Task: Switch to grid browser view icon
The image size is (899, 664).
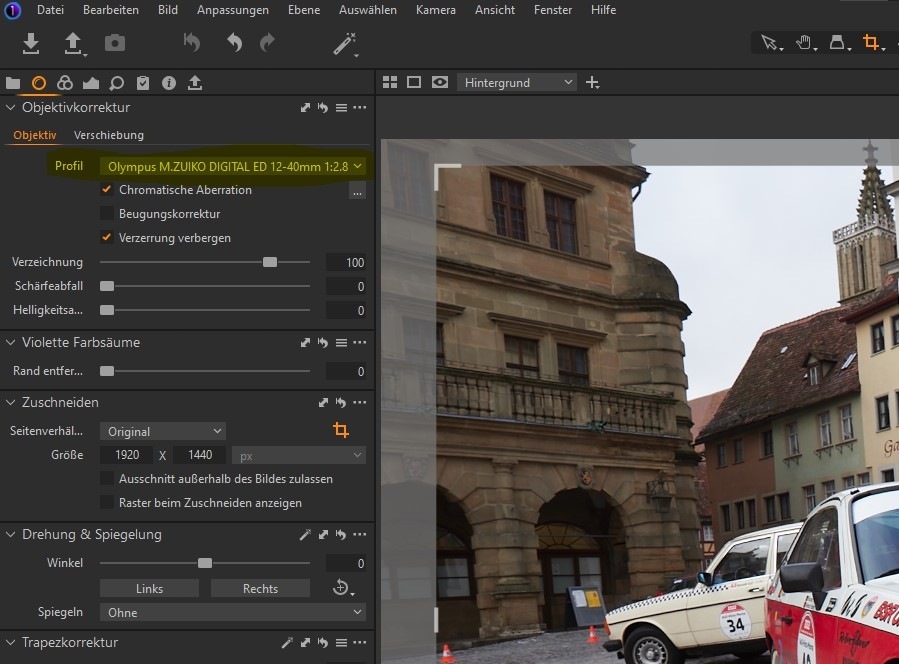Action: coord(390,82)
